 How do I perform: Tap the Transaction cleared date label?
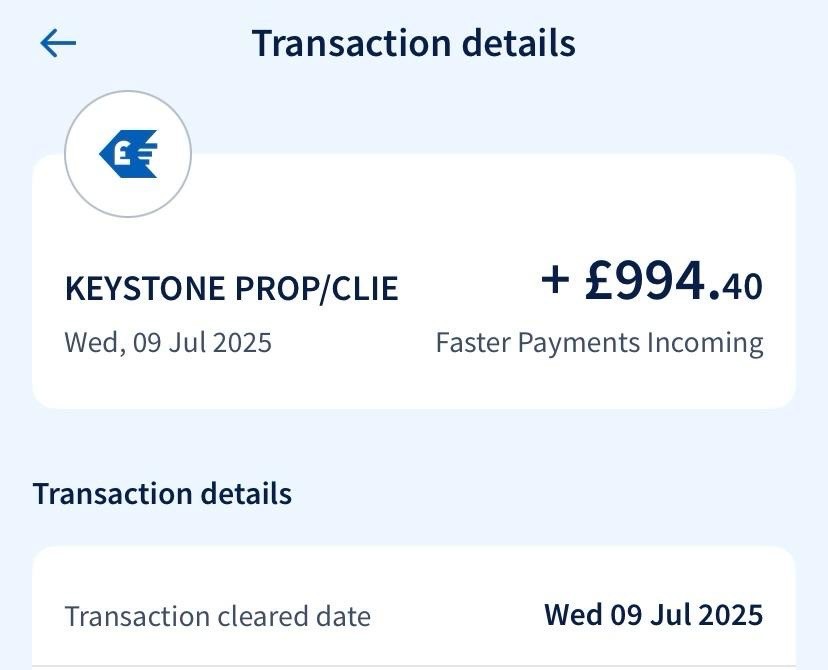point(217,616)
